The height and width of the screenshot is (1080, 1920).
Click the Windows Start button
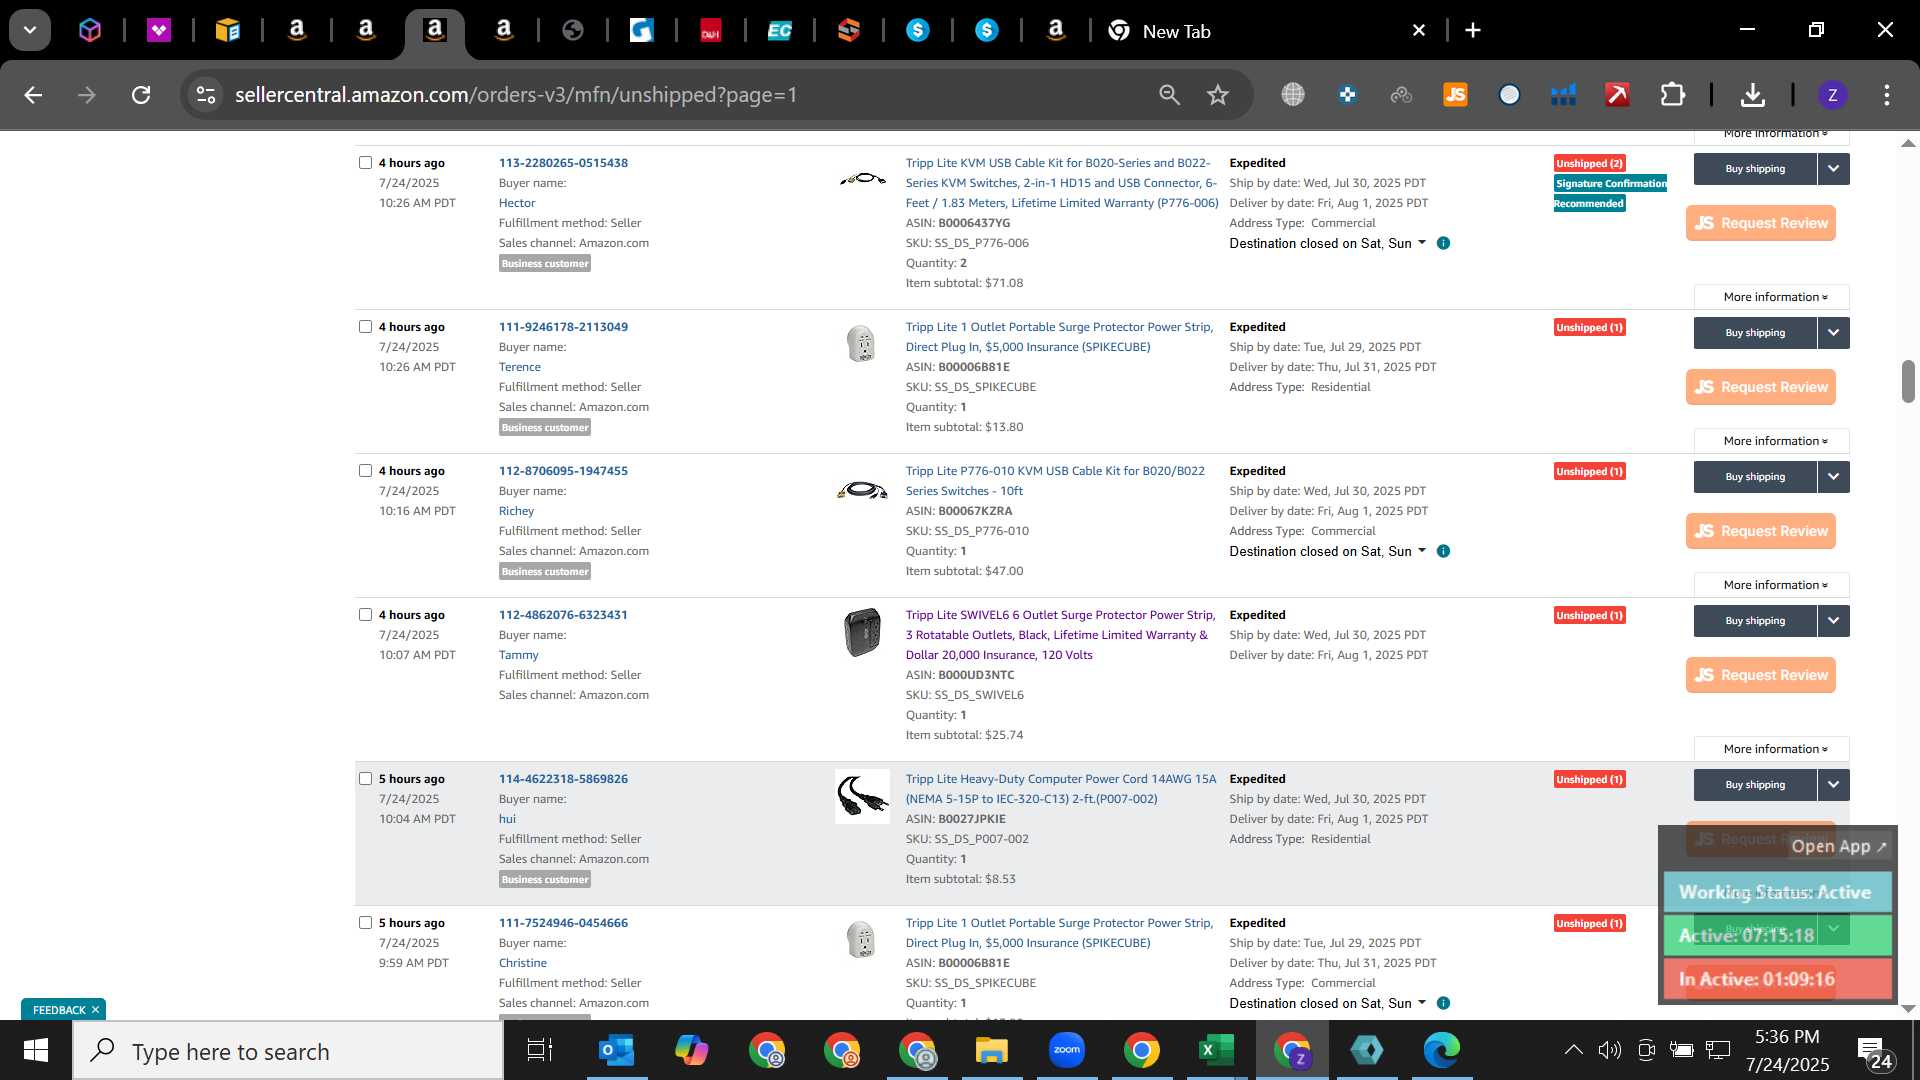[x=36, y=1050]
